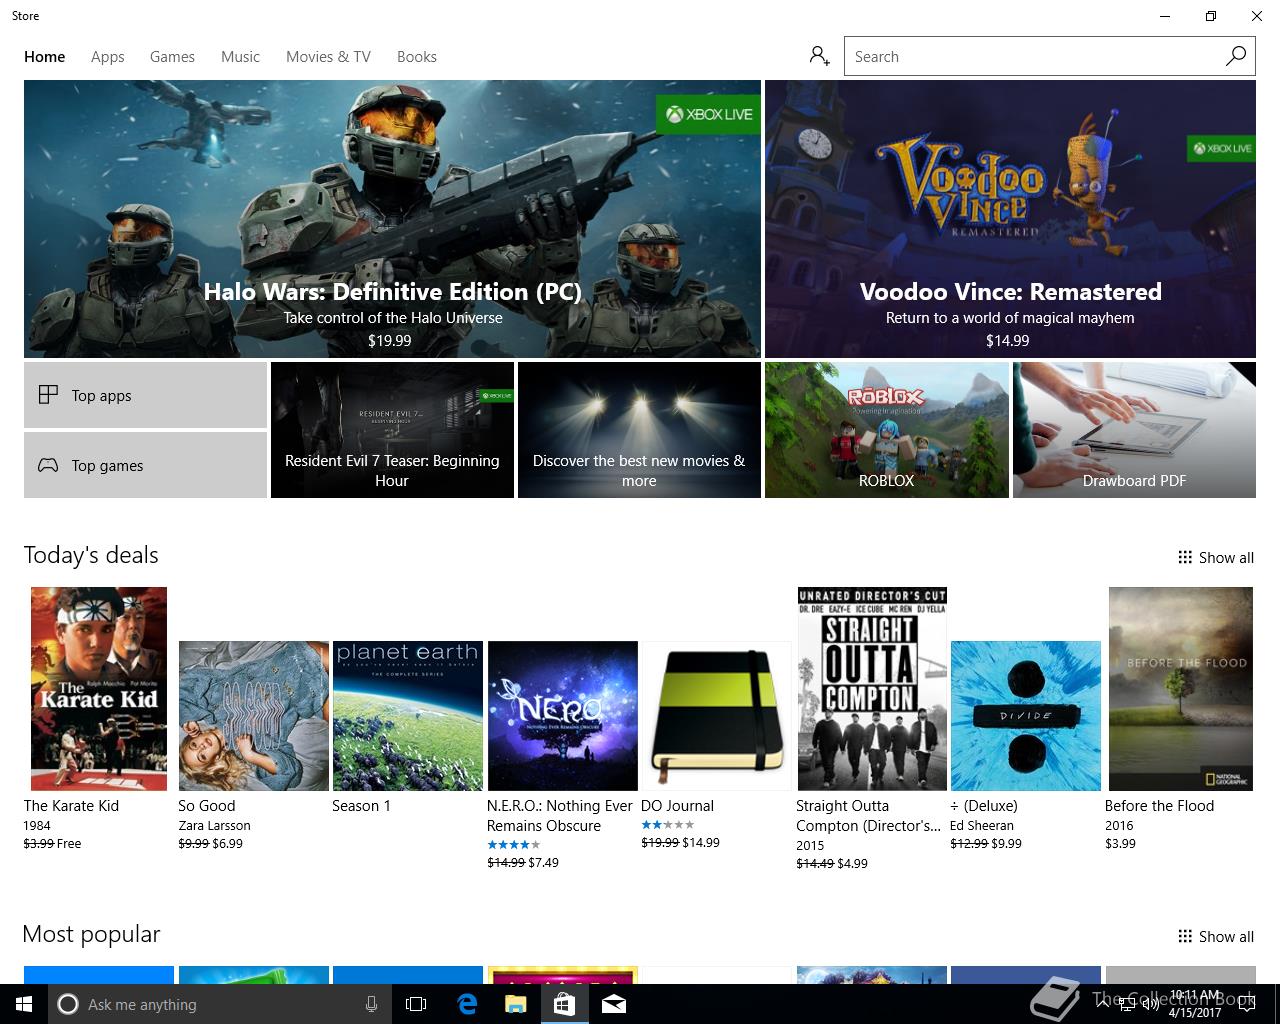This screenshot has height=1024, width=1280.
Task: Open the Drawboard PDF tile
Action: pyautogui.click(x=1134, y=430)
